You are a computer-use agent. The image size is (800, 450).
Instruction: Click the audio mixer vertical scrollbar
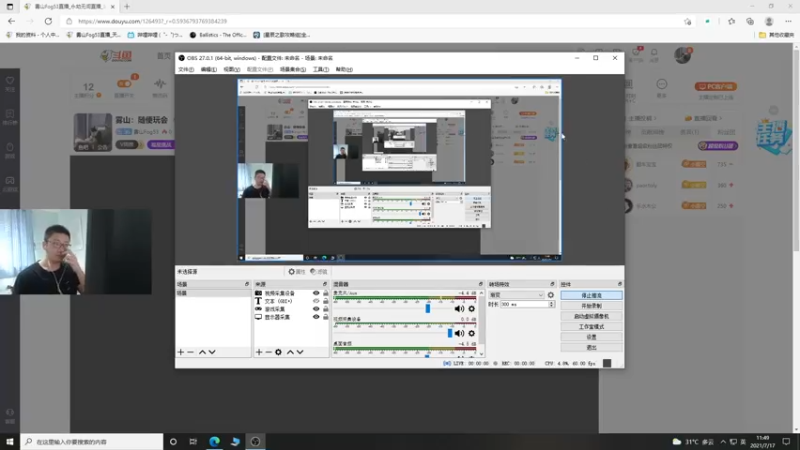point(481,322)
